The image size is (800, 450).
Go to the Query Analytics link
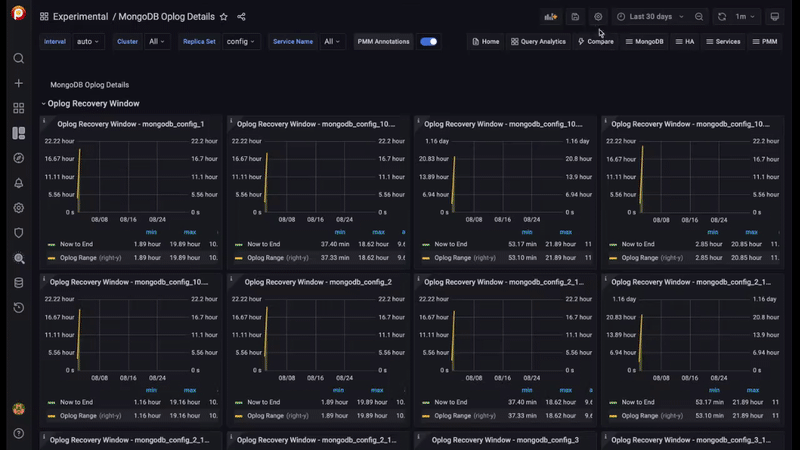(x=538, y=42)
